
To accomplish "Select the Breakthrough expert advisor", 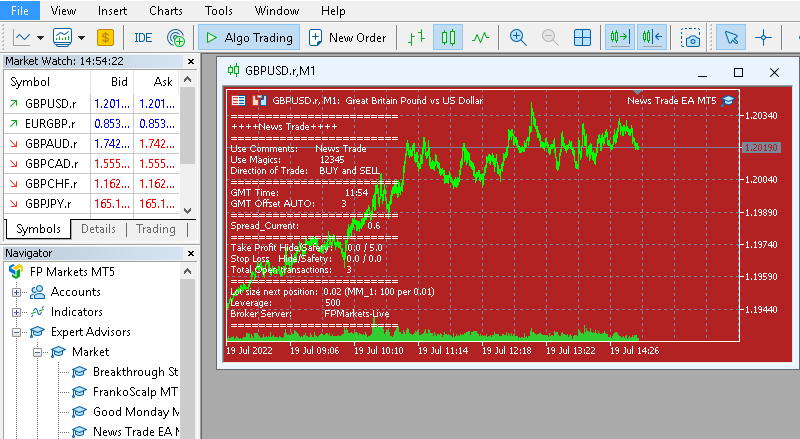I will coord(135,372).
